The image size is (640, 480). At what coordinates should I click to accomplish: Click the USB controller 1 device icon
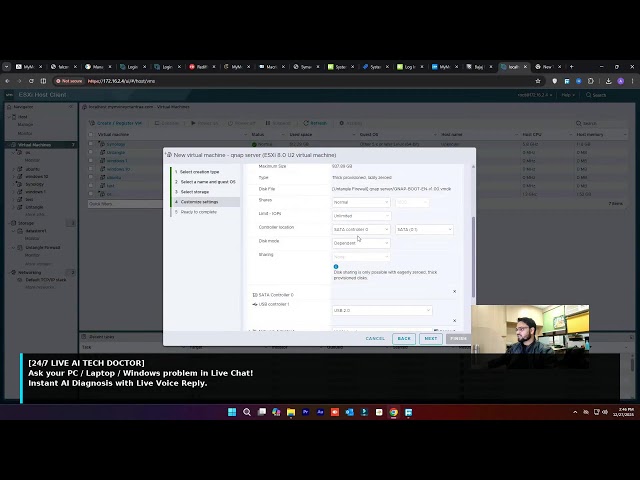[x=255, y=304]
